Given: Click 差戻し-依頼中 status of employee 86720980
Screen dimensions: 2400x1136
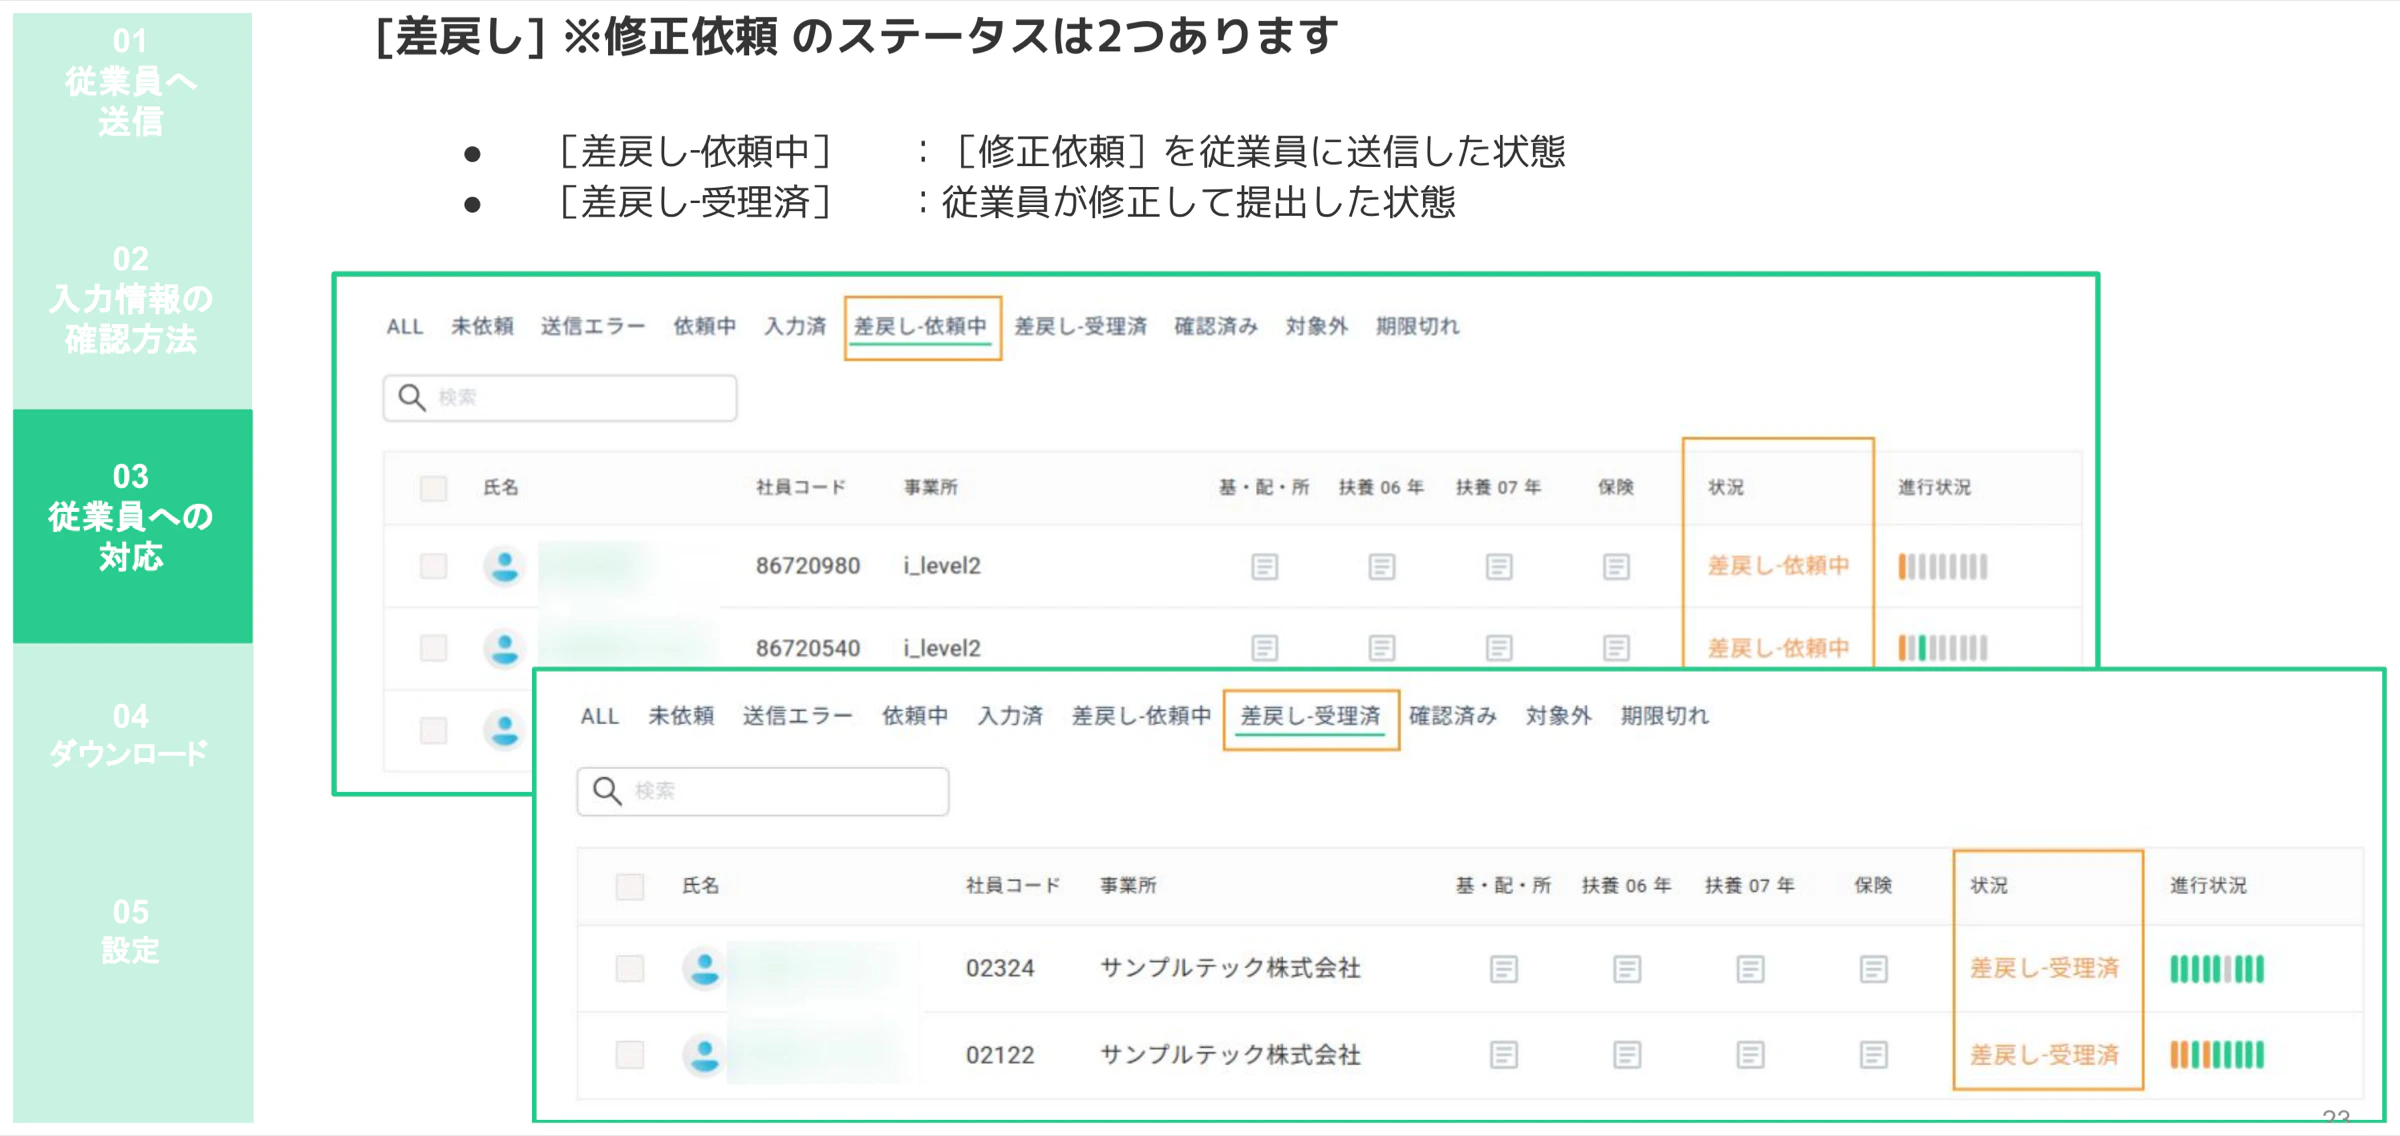Looking at the screenshot, I should [1778, 566].
